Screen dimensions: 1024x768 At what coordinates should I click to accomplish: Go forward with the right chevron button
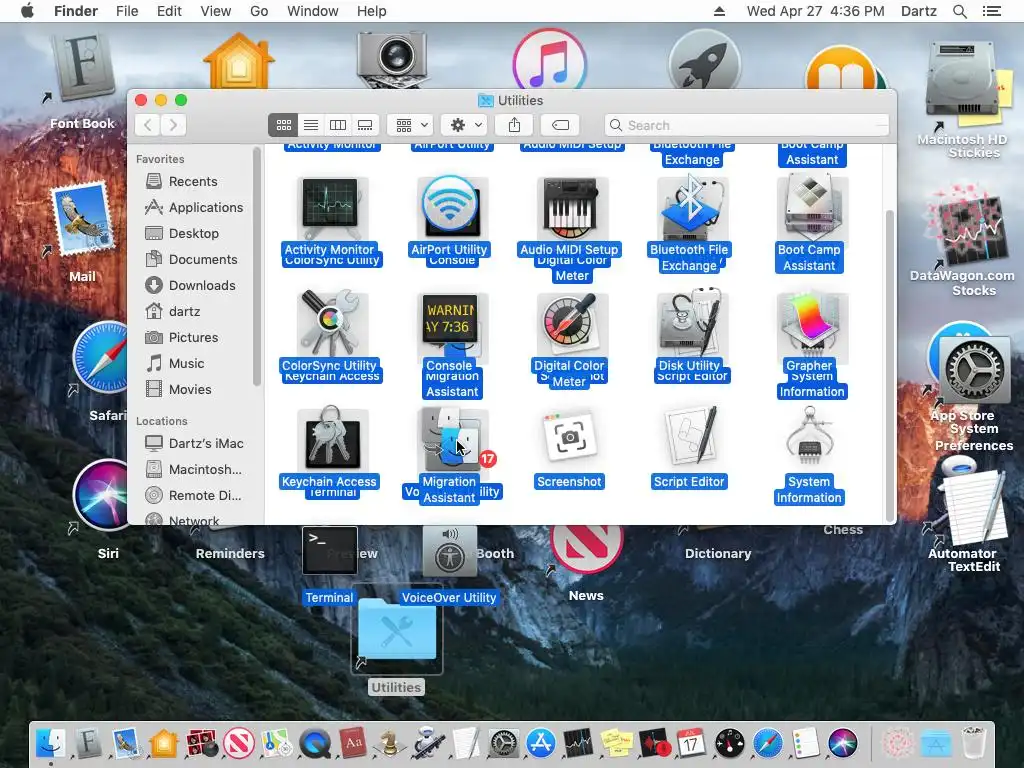click(173, 125)
